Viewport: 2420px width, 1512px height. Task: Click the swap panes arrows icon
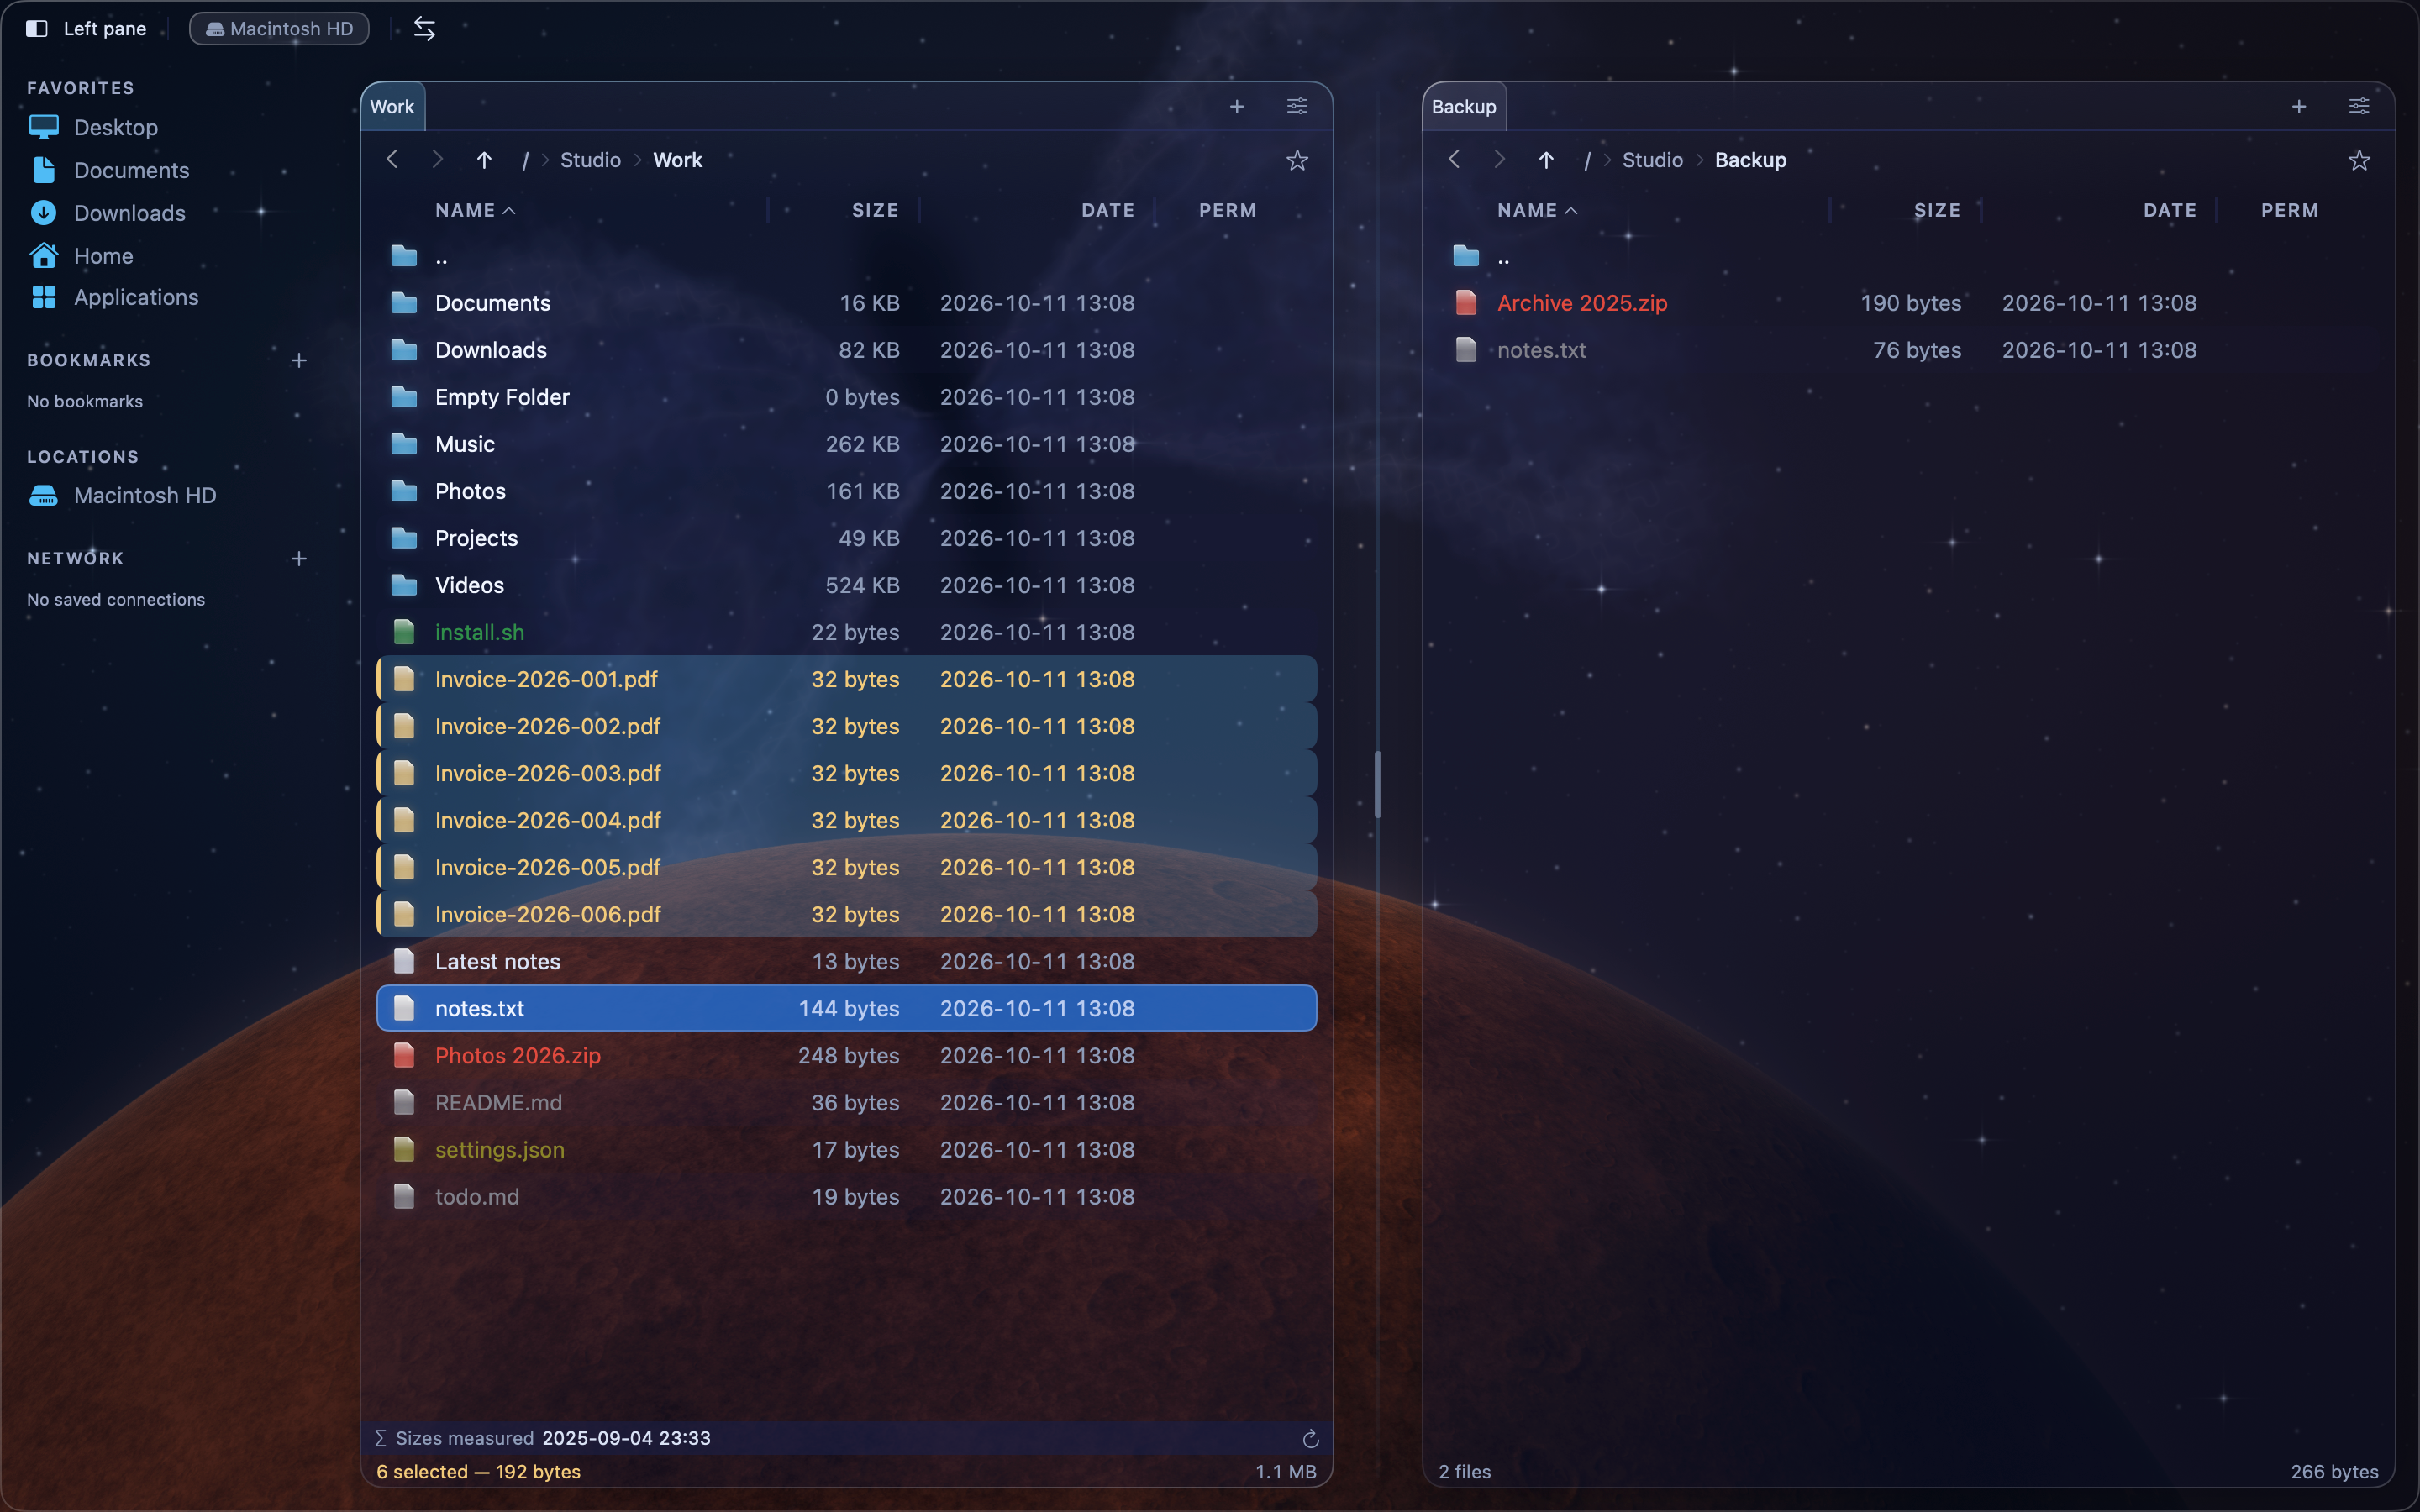[x=424, y=29]
